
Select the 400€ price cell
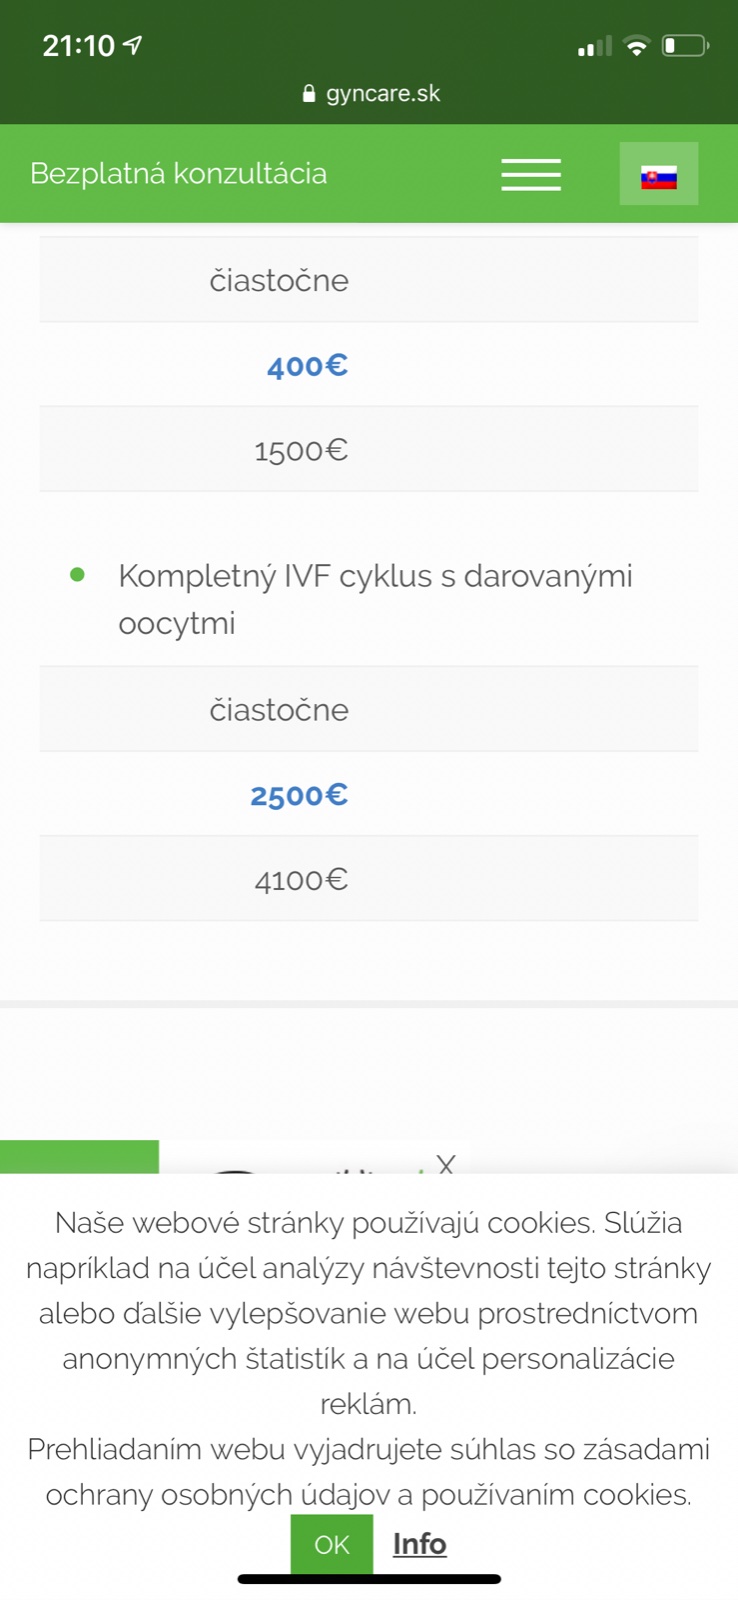[x=307, y=365]
